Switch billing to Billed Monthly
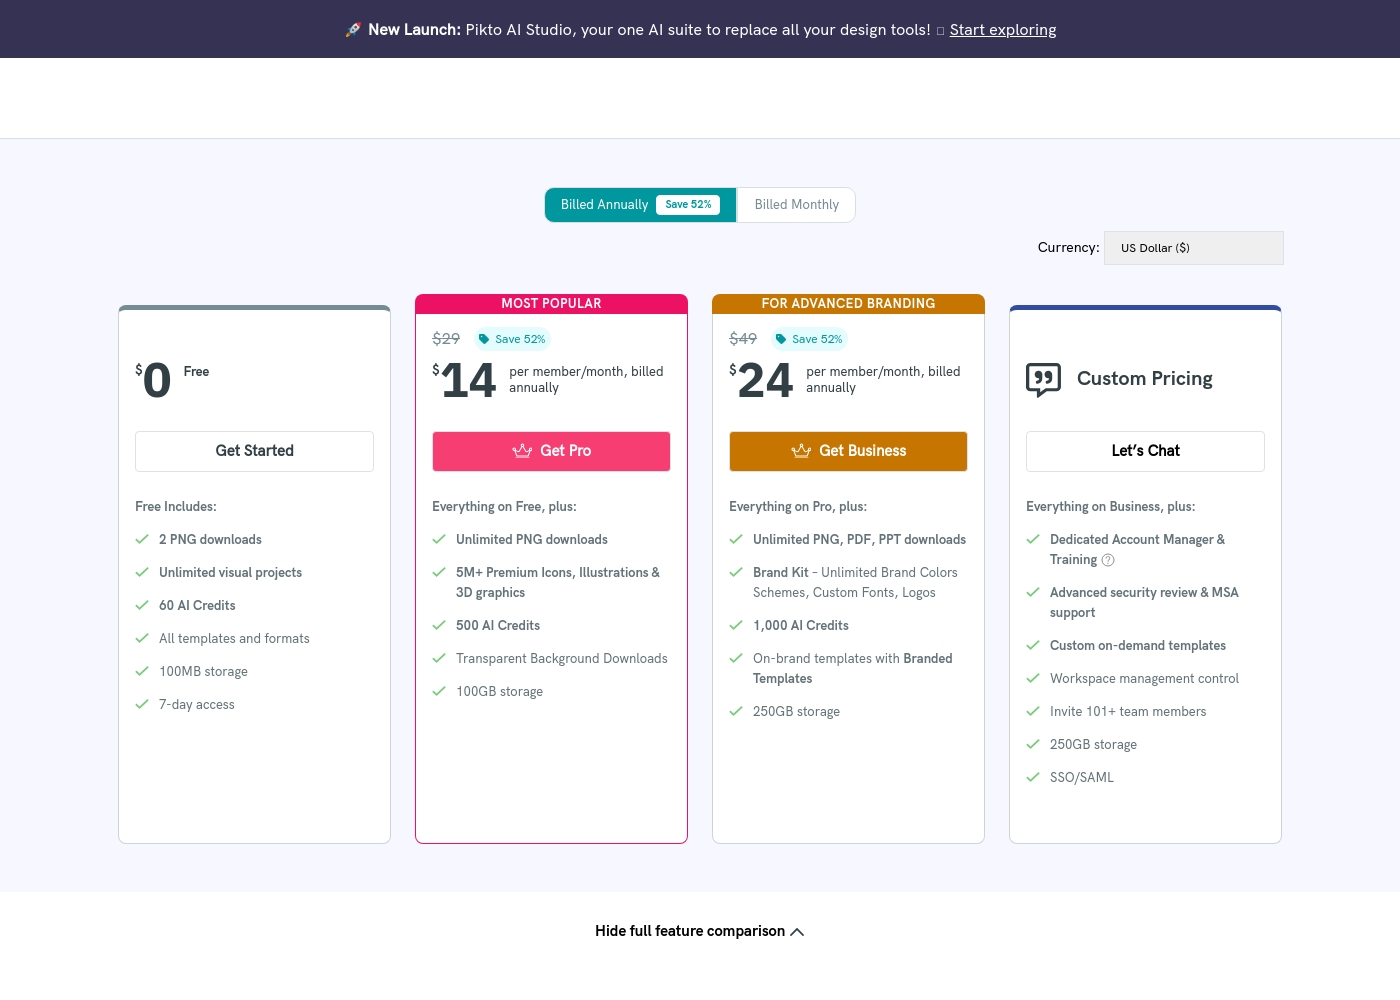 [797, 205]
